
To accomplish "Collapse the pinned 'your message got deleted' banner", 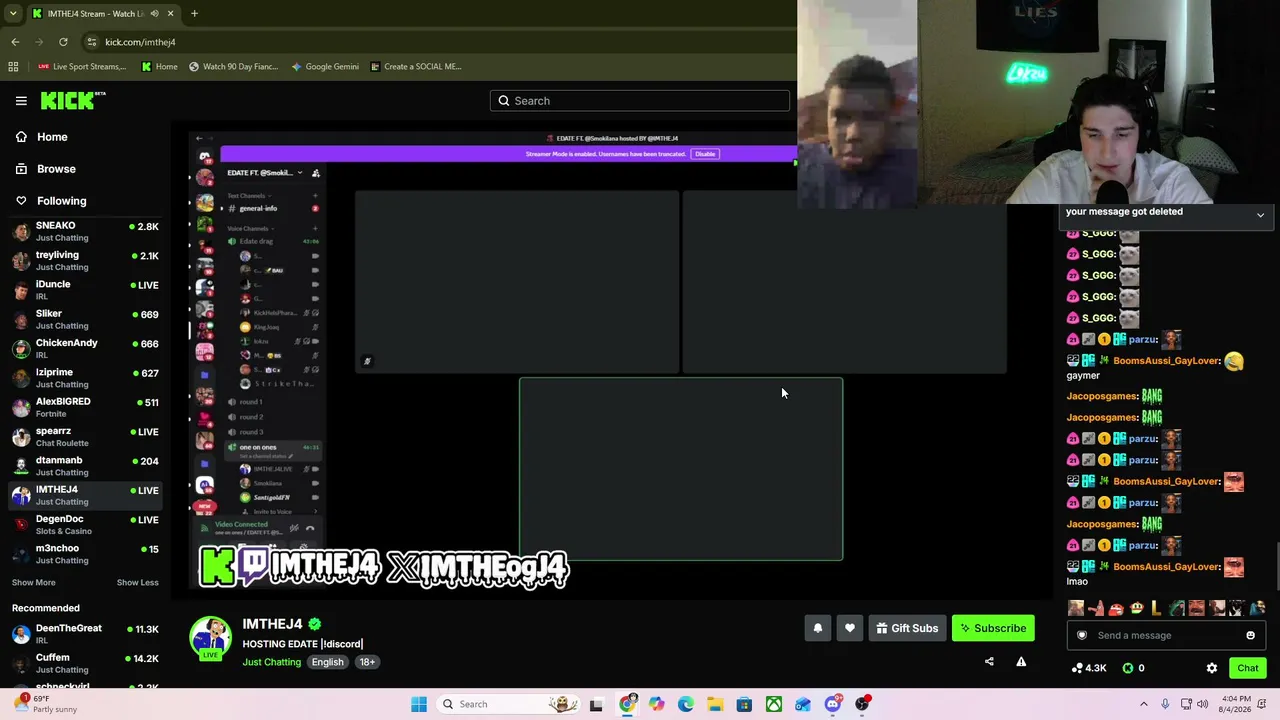I will pyautogui.click(x=1260, y=214).
